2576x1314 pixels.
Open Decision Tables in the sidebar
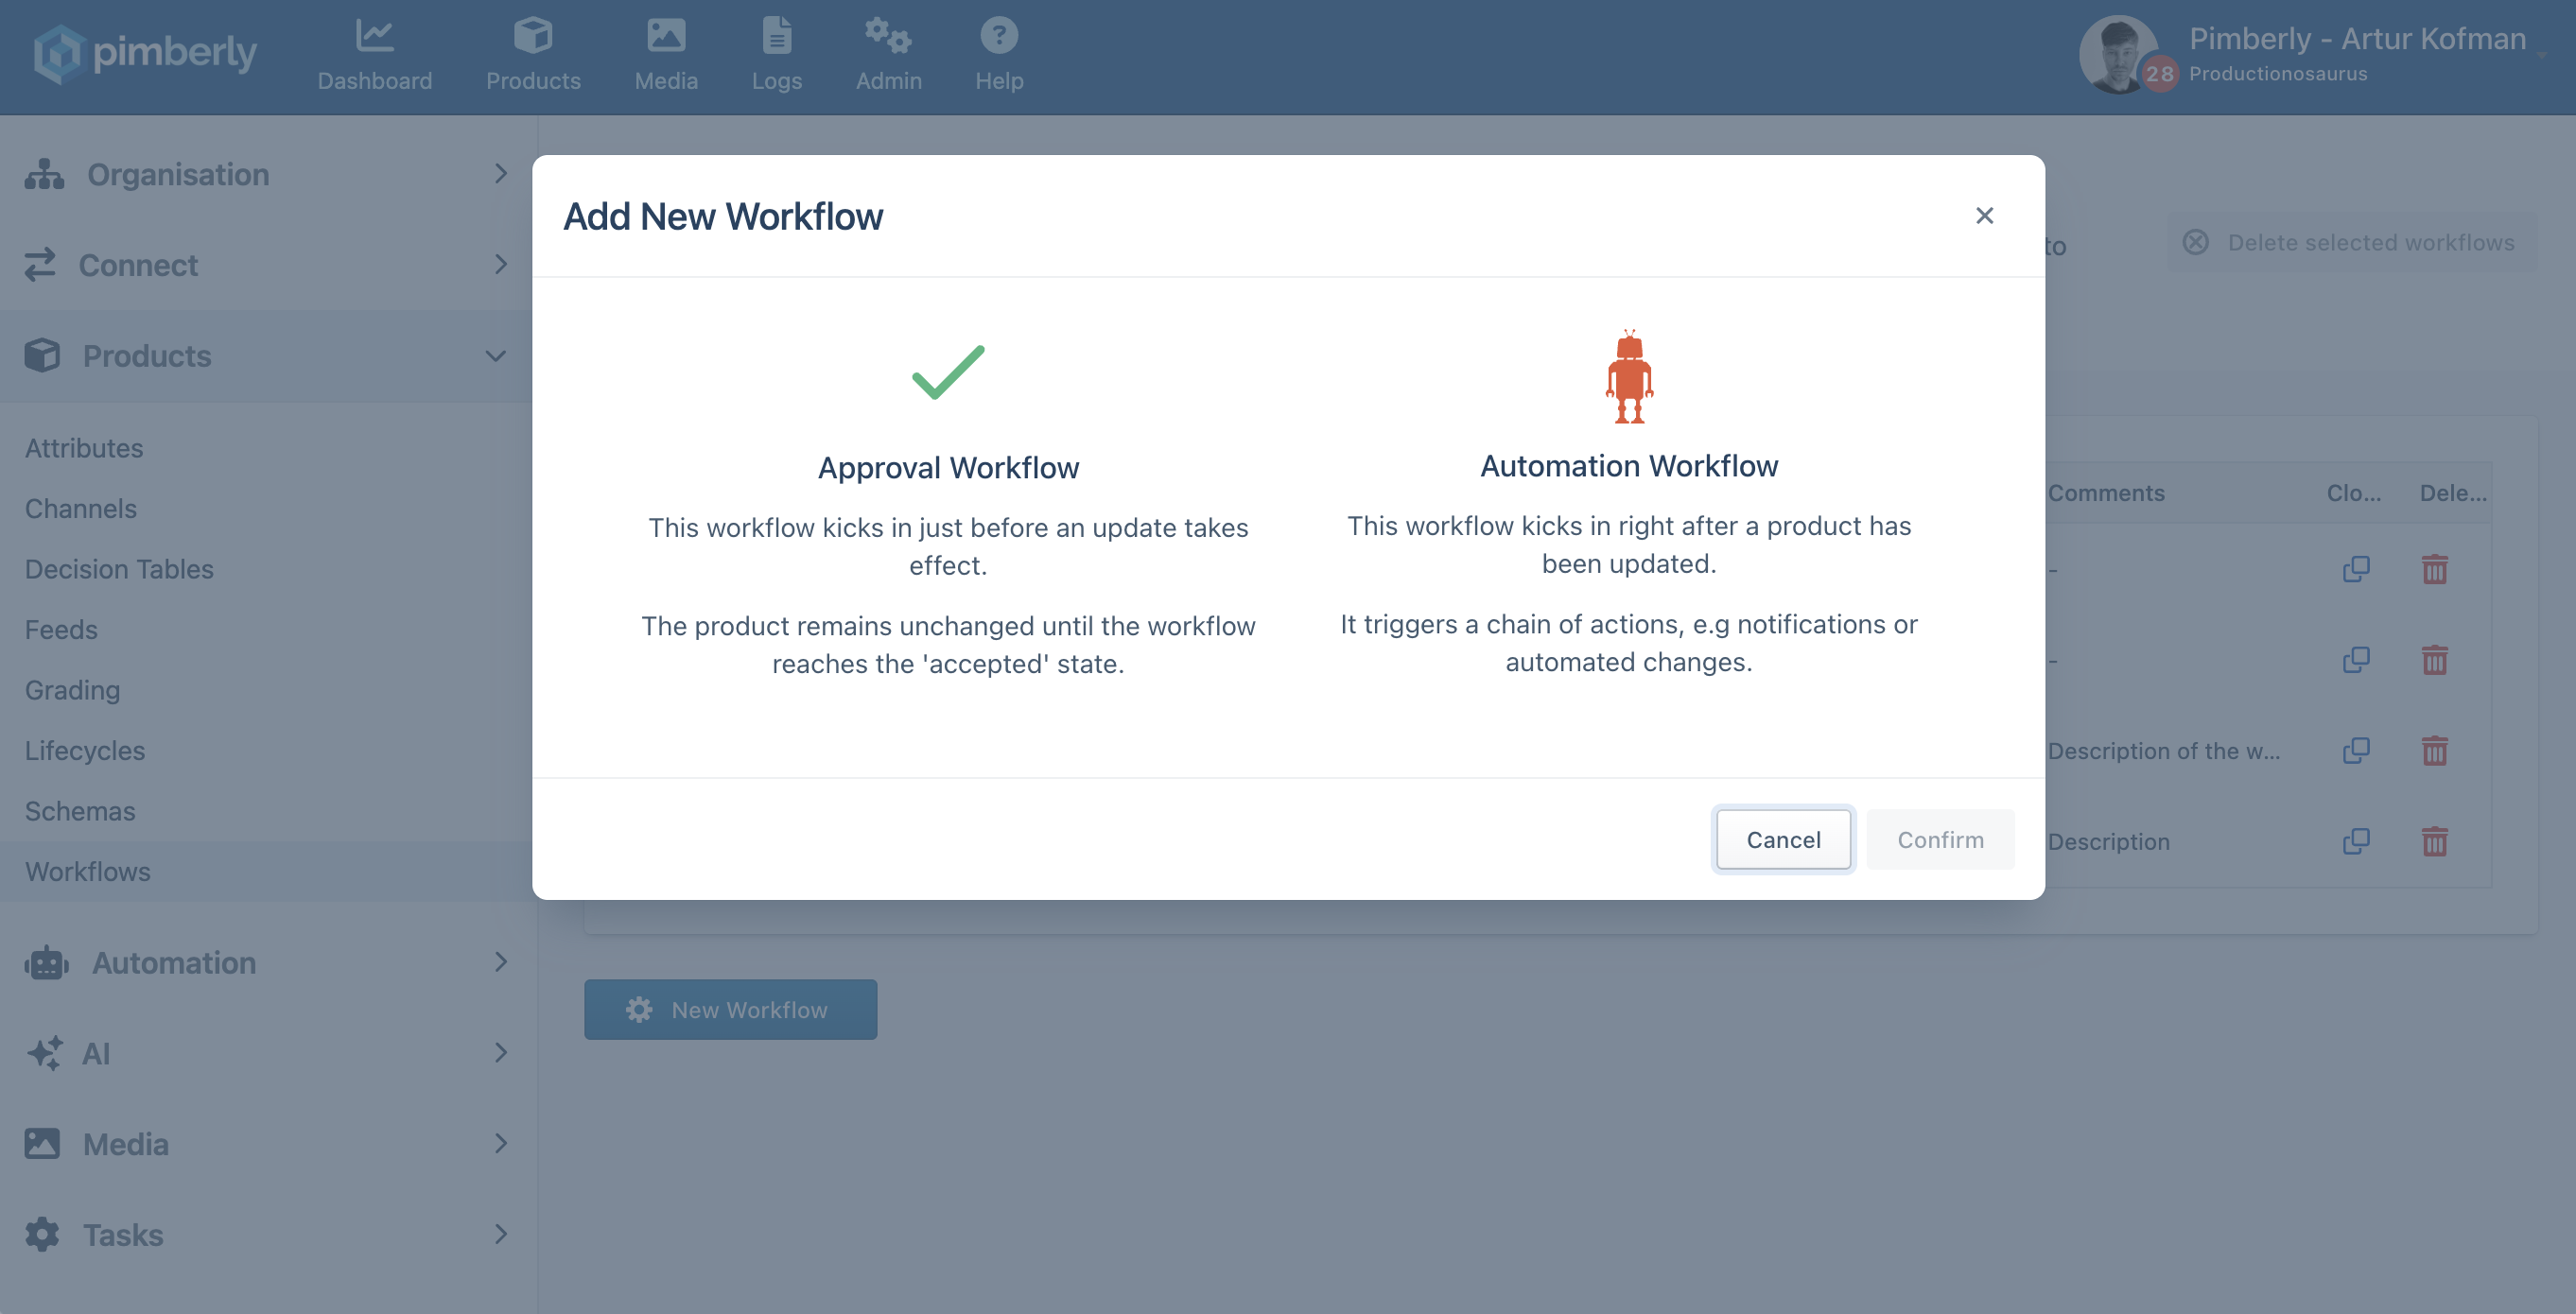pyautogui.click(x=119, y=569)
